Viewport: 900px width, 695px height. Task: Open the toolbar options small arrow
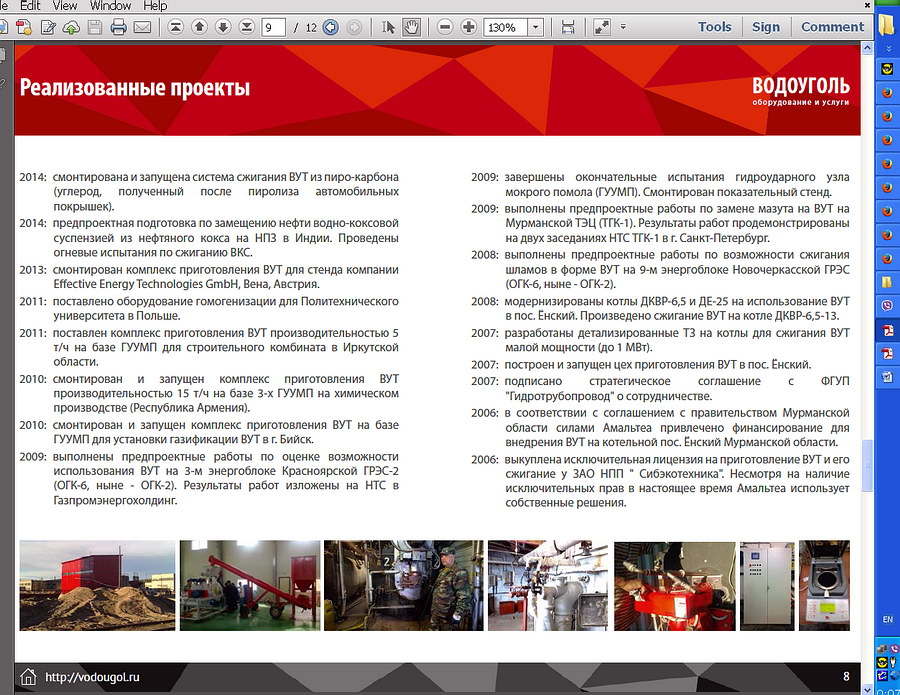(x=623, y=26)
